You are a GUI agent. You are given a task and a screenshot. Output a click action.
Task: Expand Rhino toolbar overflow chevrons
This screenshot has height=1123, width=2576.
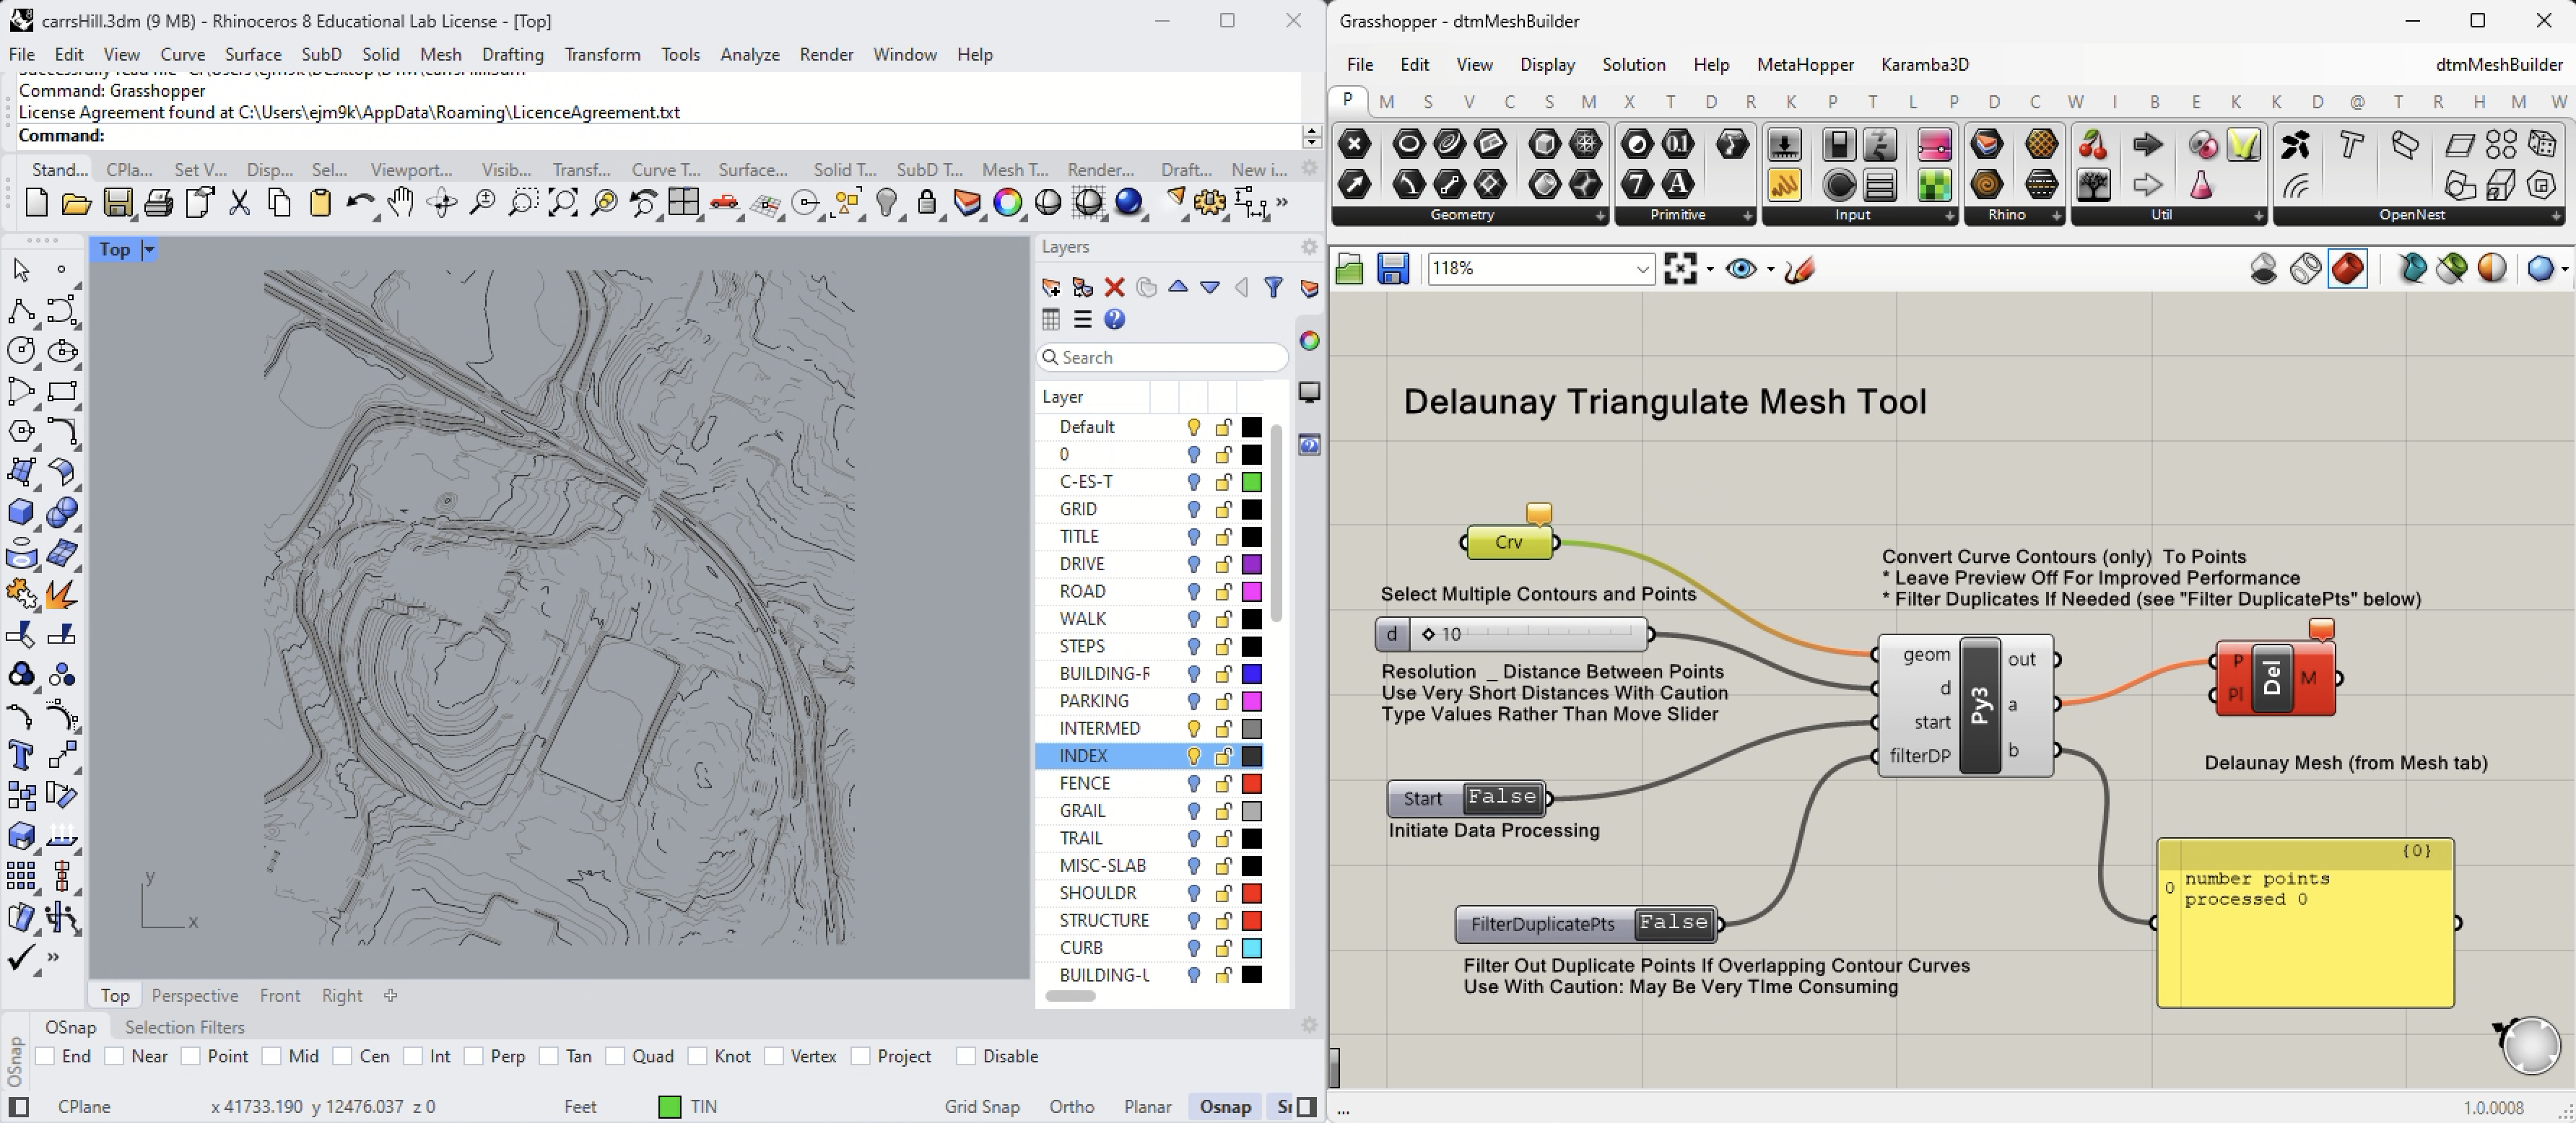click(1282, 203)
